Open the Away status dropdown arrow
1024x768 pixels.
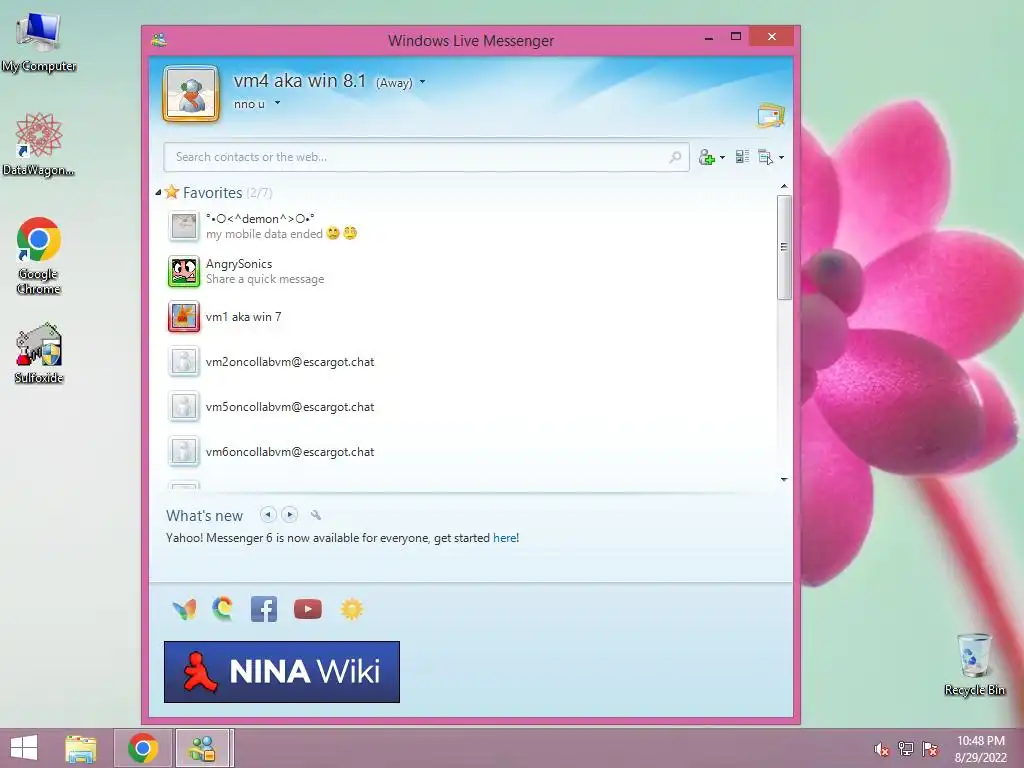[423, 82]
